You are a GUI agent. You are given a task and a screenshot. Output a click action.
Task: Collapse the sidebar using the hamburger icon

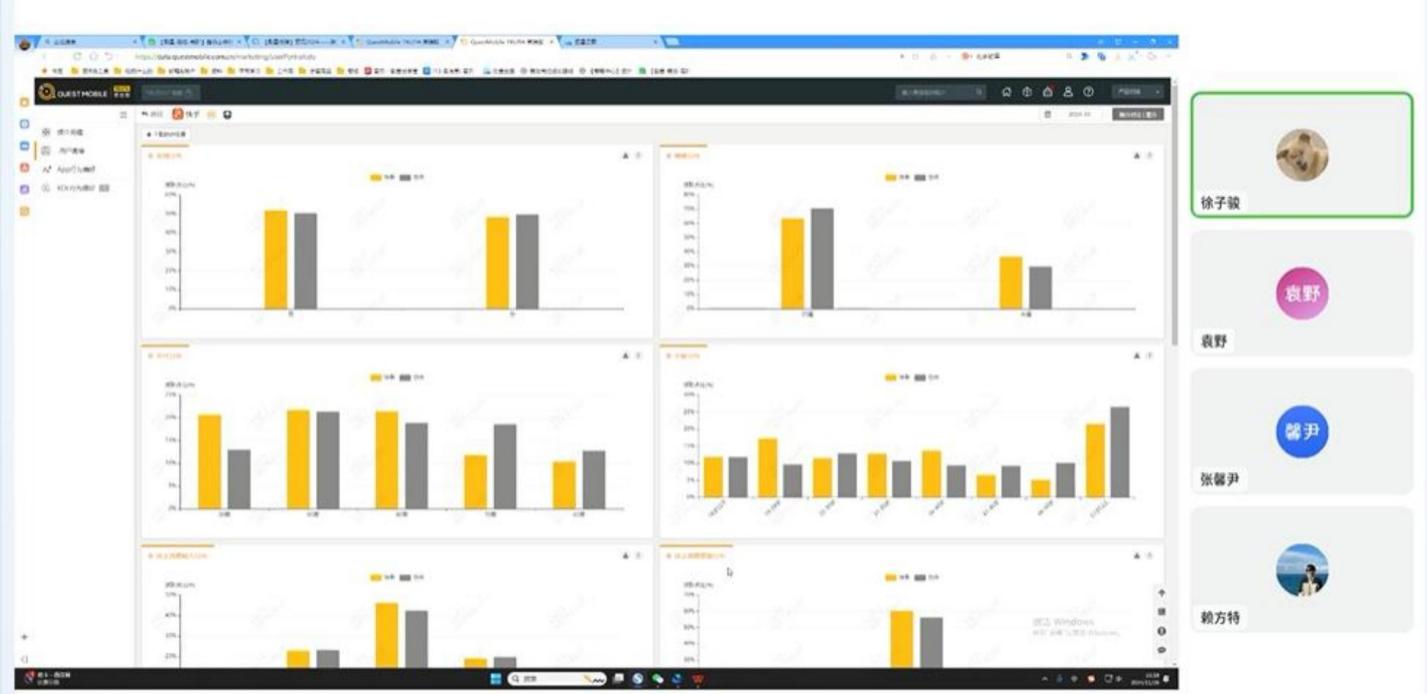124,115
